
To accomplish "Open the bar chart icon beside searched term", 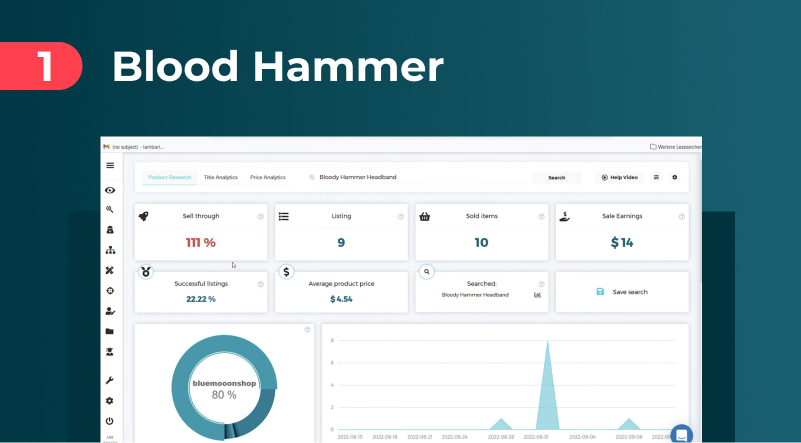I will 537,295.
